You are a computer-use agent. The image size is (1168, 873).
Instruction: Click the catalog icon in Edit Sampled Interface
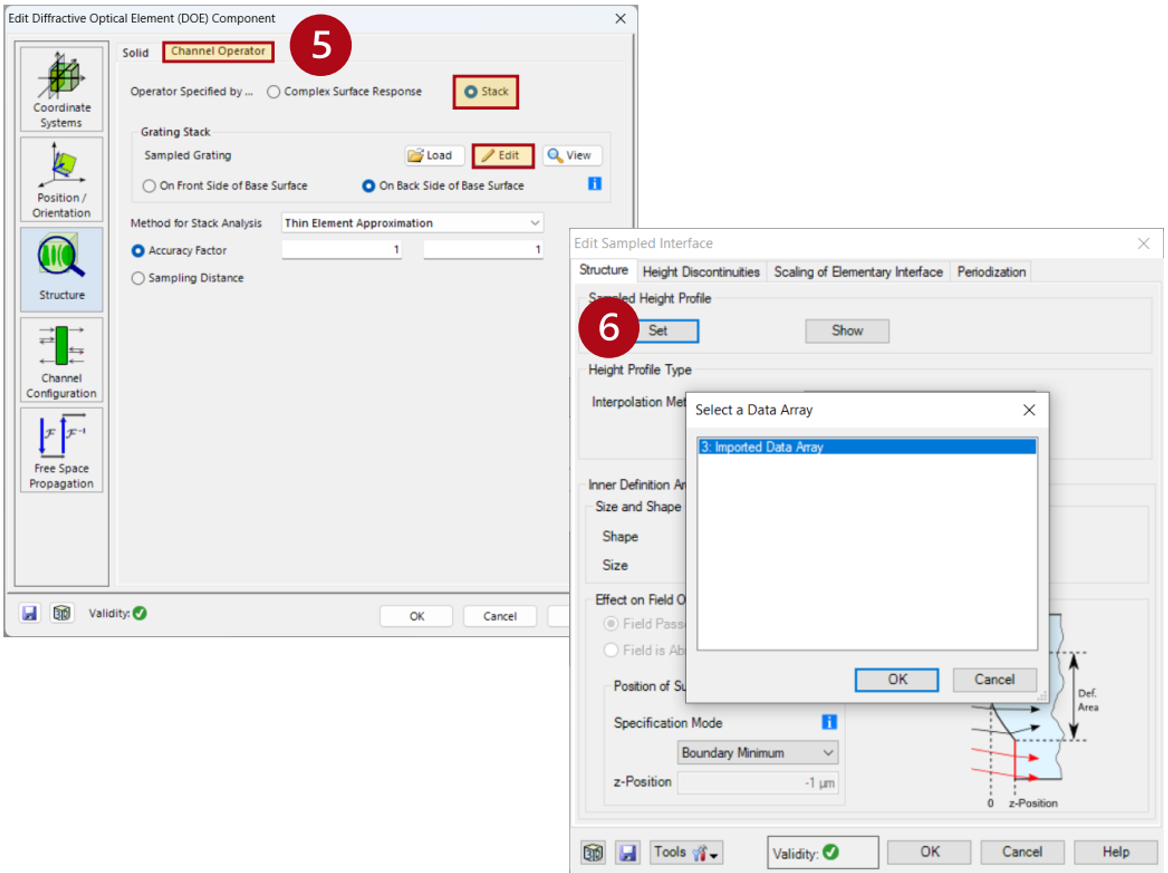[x=594, y=853]
